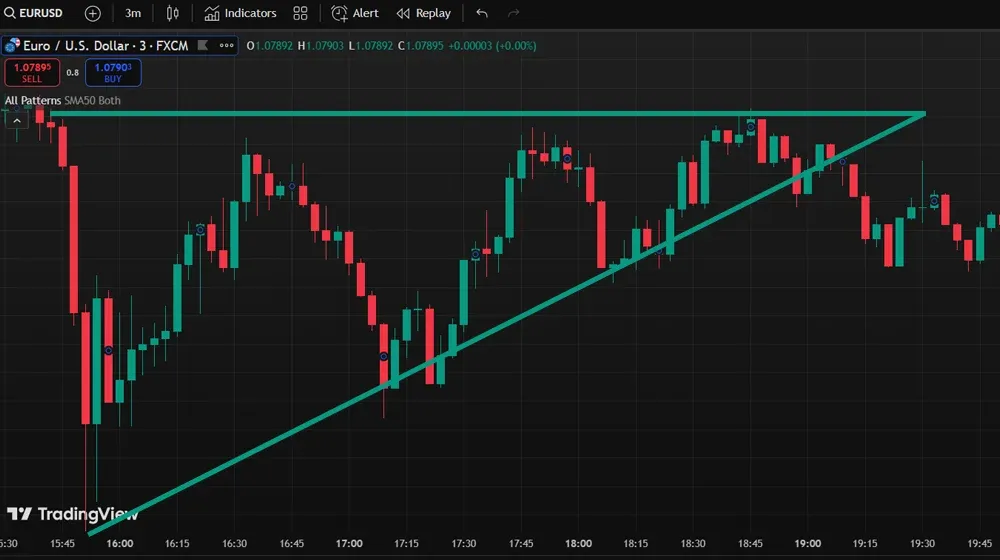Viewport: 1000px width, 560px height.
Task: Click the 16:00 time axis label
Action: [120, 543]
